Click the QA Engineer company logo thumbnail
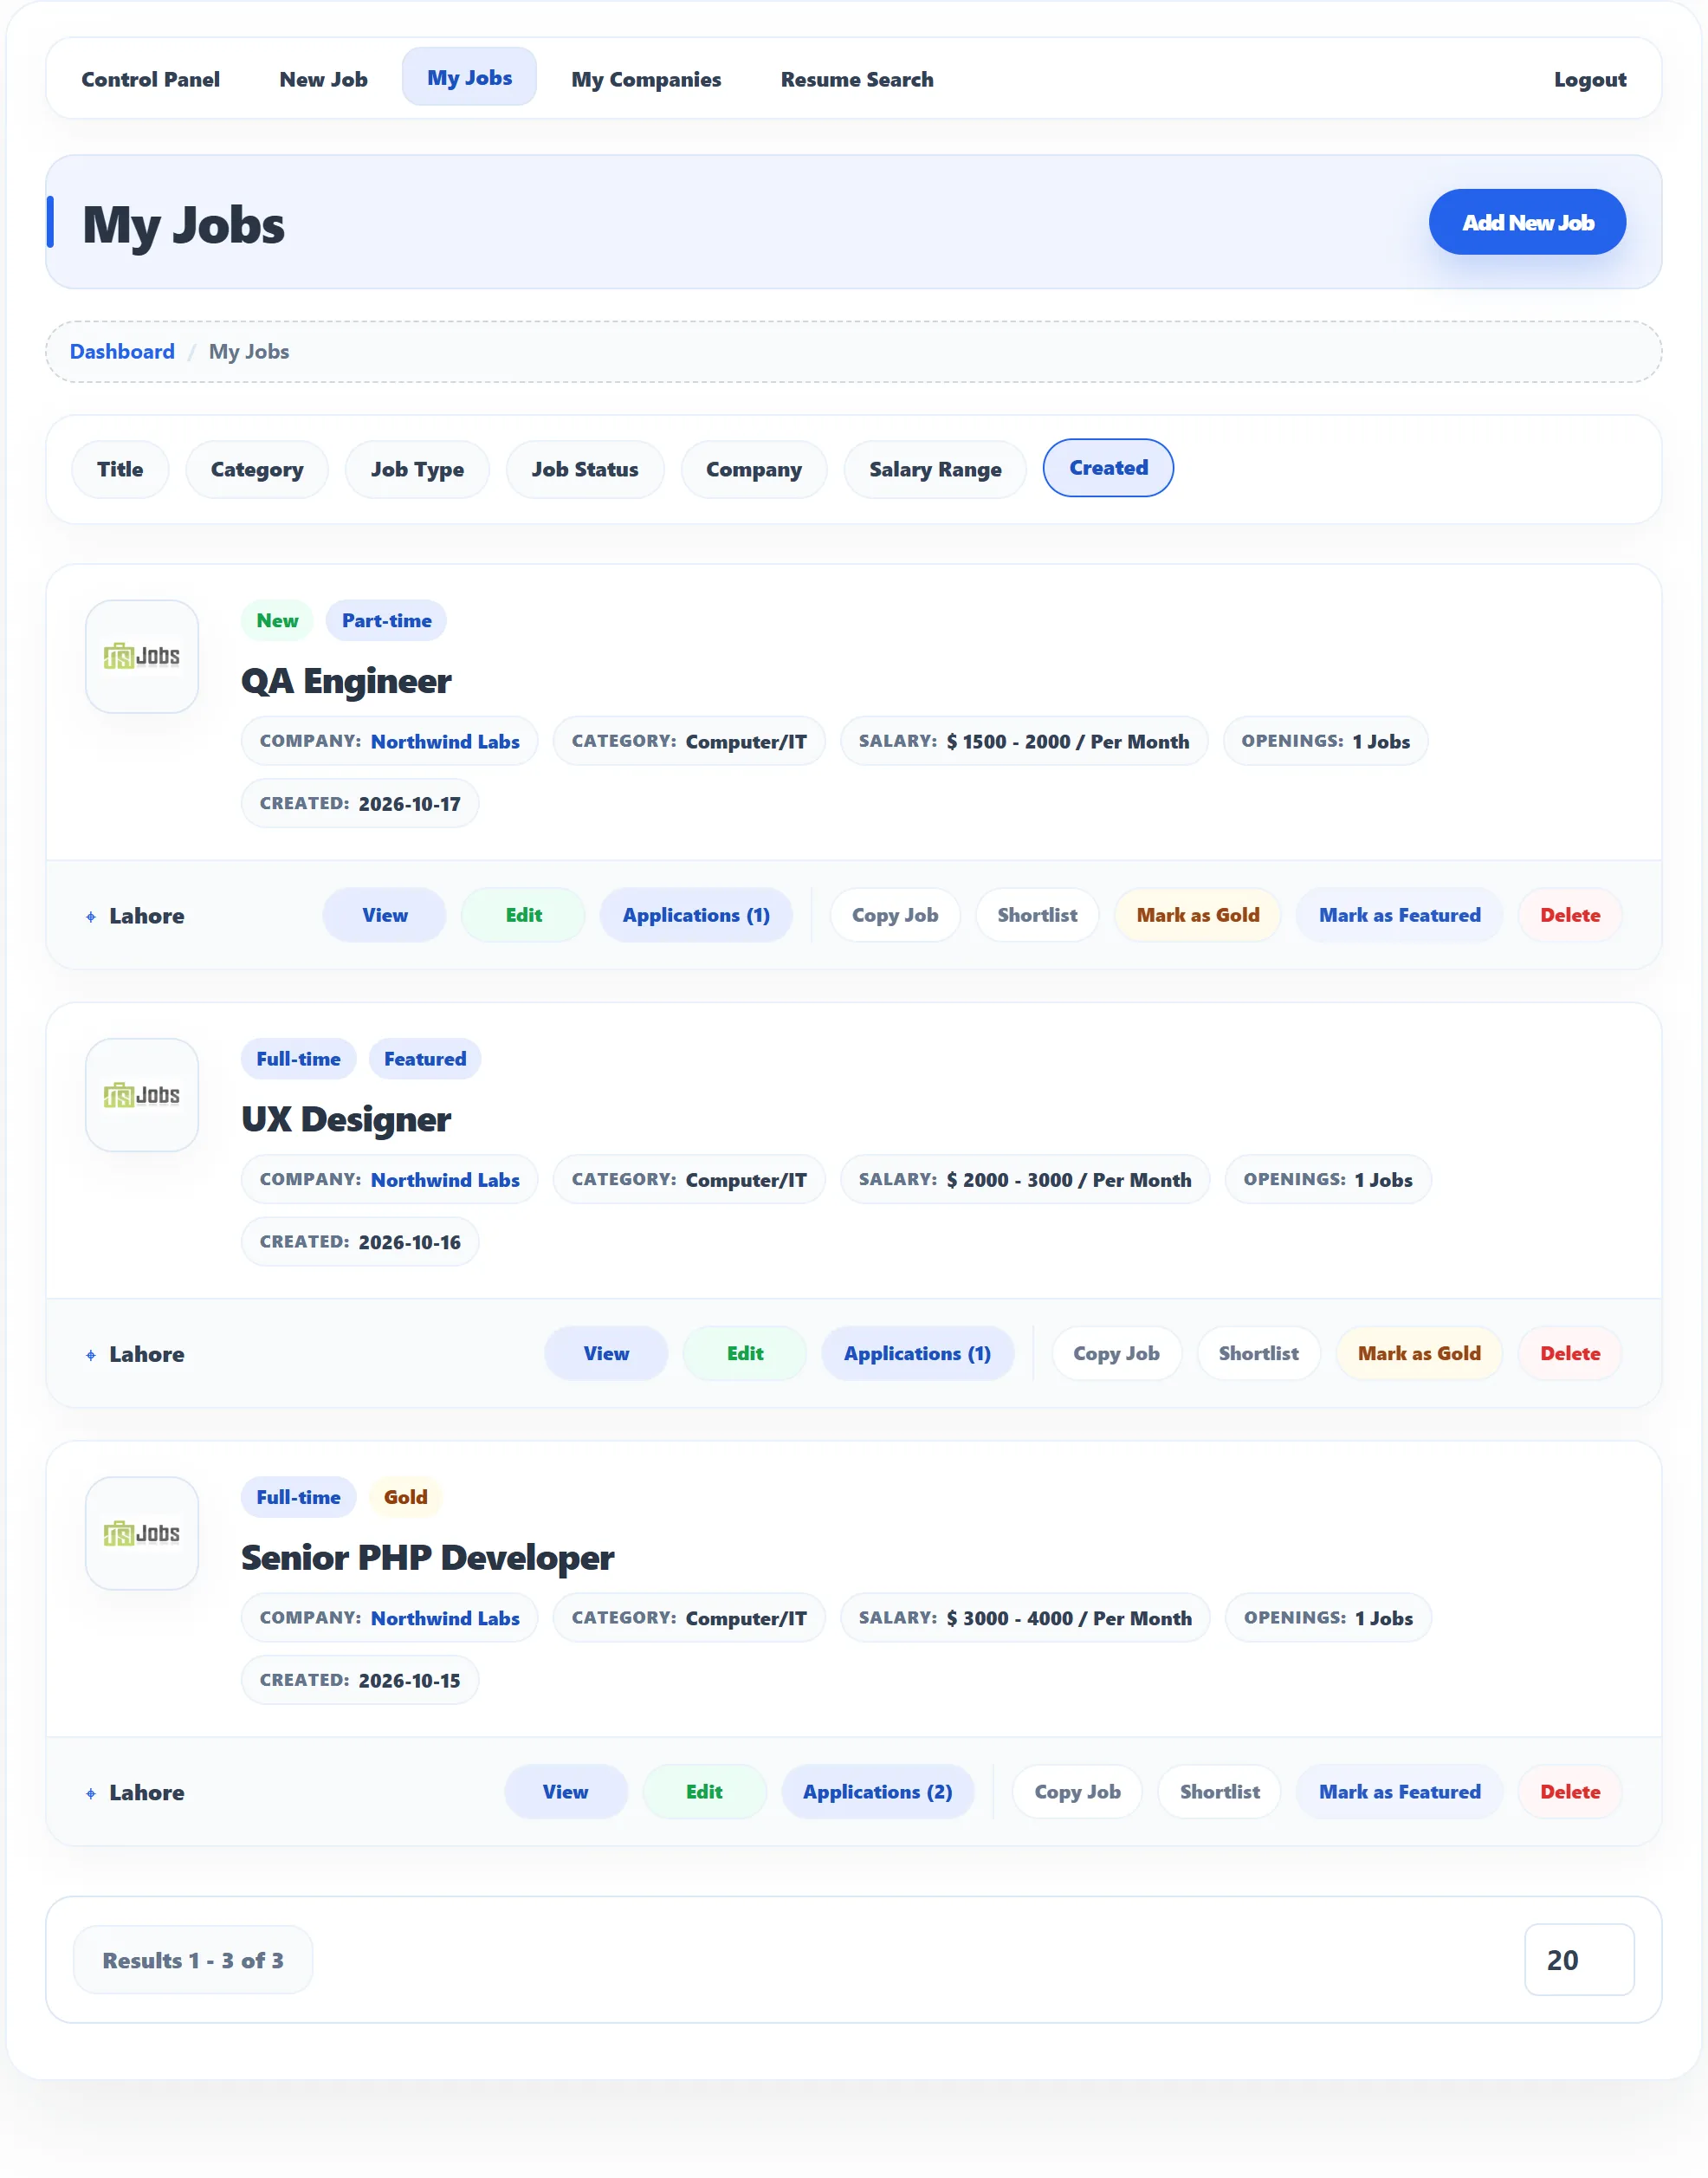The image size is (1708, 2178). (x=142, y=656)
